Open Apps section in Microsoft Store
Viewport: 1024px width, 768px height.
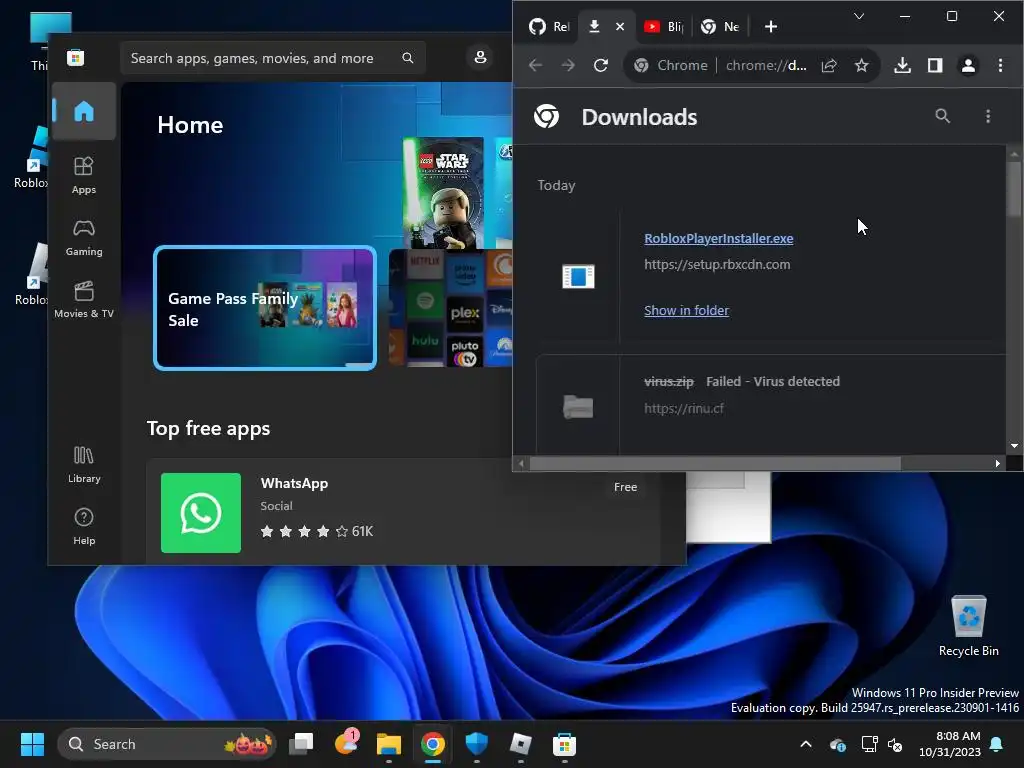click(84, 176)
